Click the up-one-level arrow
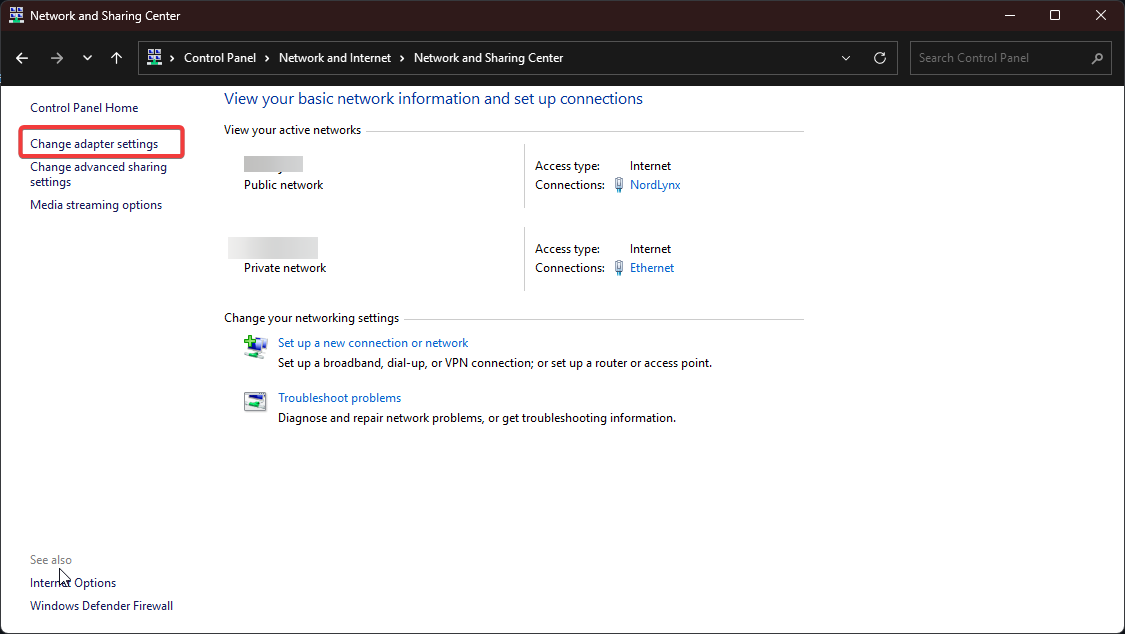The width and height of the screenshot is (1125, 634). (116, 58)
